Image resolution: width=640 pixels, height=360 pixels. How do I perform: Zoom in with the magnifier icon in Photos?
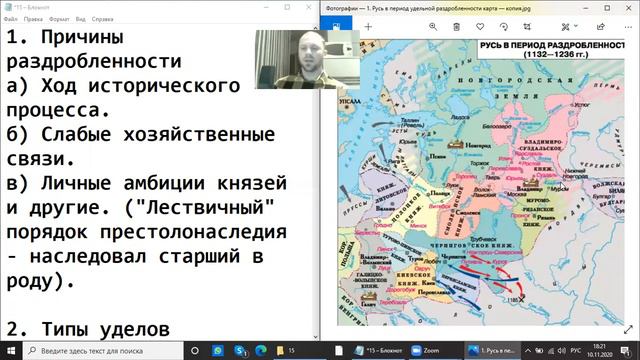coord(433,27)
